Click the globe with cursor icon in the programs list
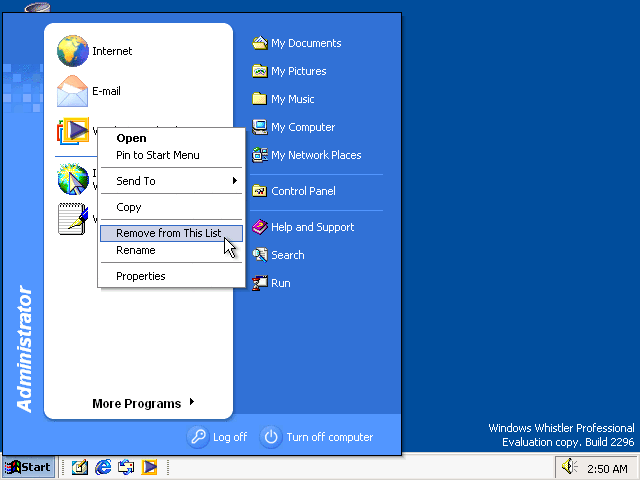 pyautogui.click(x=73, y=179)
